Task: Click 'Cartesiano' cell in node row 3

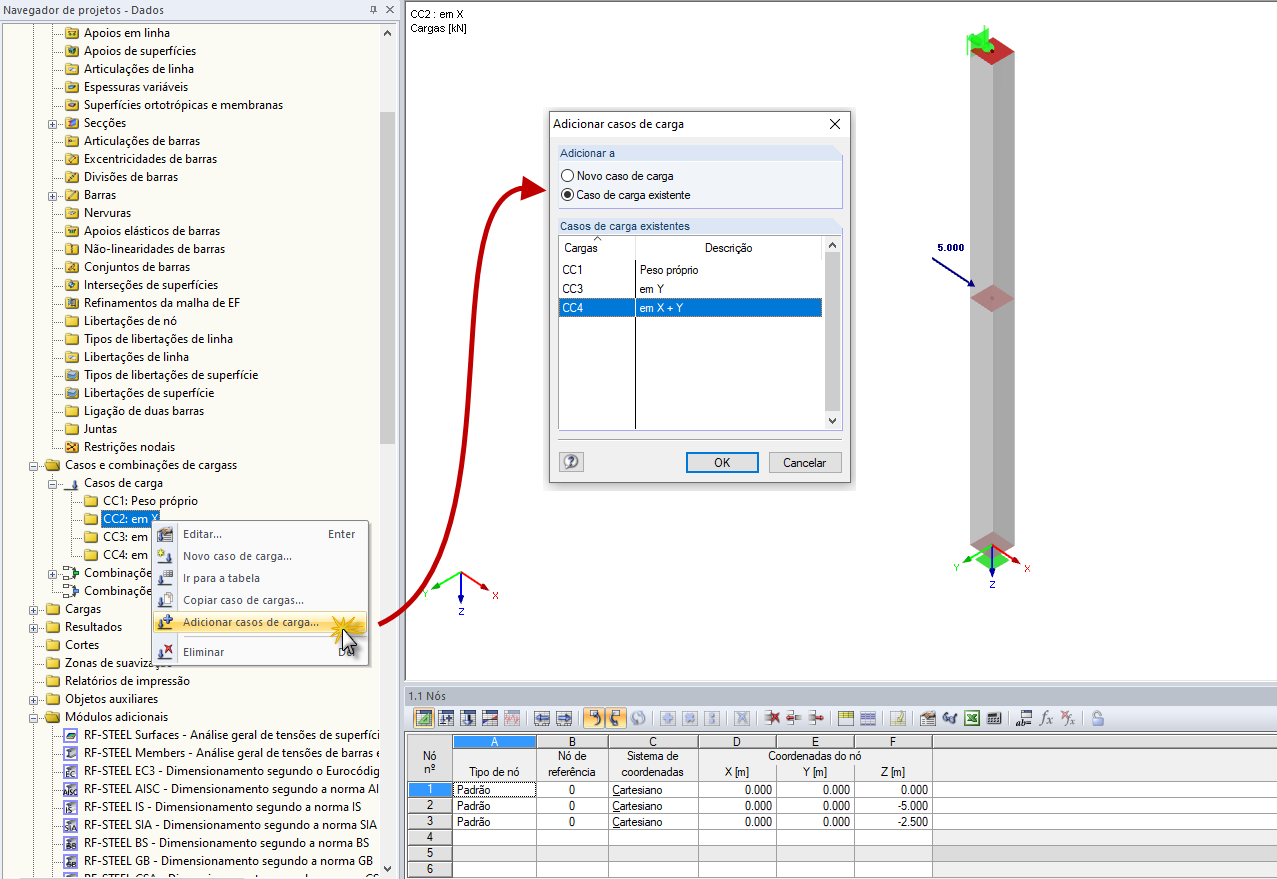Action: point(653,822)
